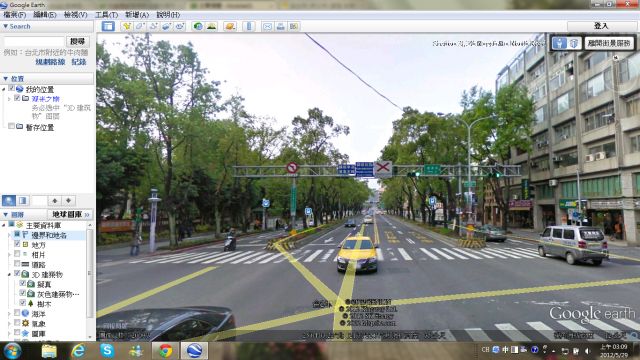
Task: Enable the 海洋 layer checkbox
Action: 17,313
